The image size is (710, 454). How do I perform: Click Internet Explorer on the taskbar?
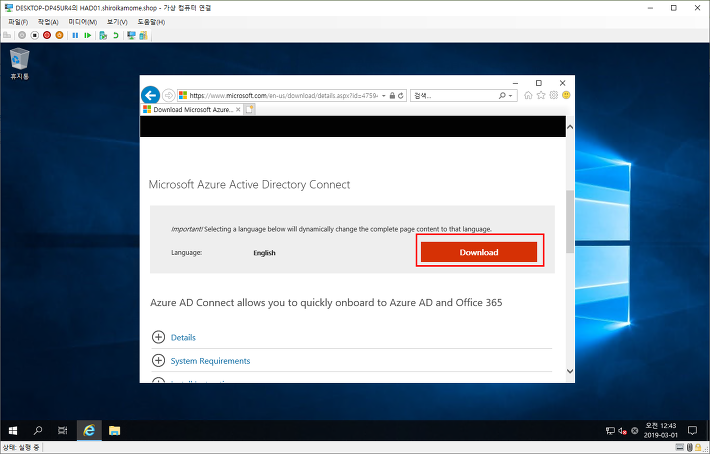[x=89, y=430]
